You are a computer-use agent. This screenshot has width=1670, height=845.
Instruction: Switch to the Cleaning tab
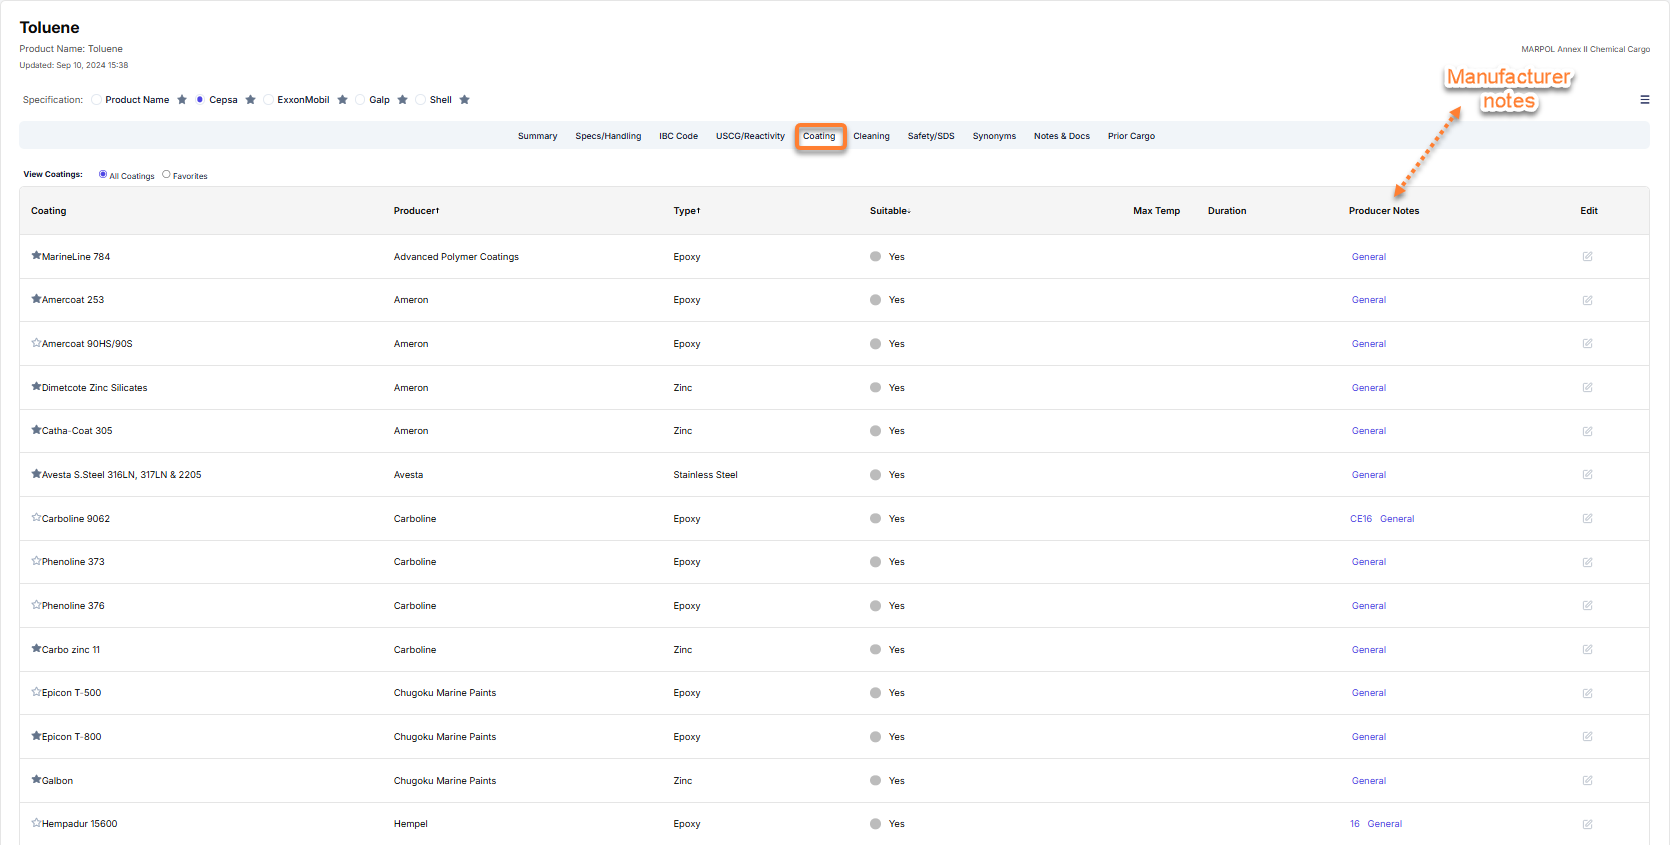[x=871, y=136]
